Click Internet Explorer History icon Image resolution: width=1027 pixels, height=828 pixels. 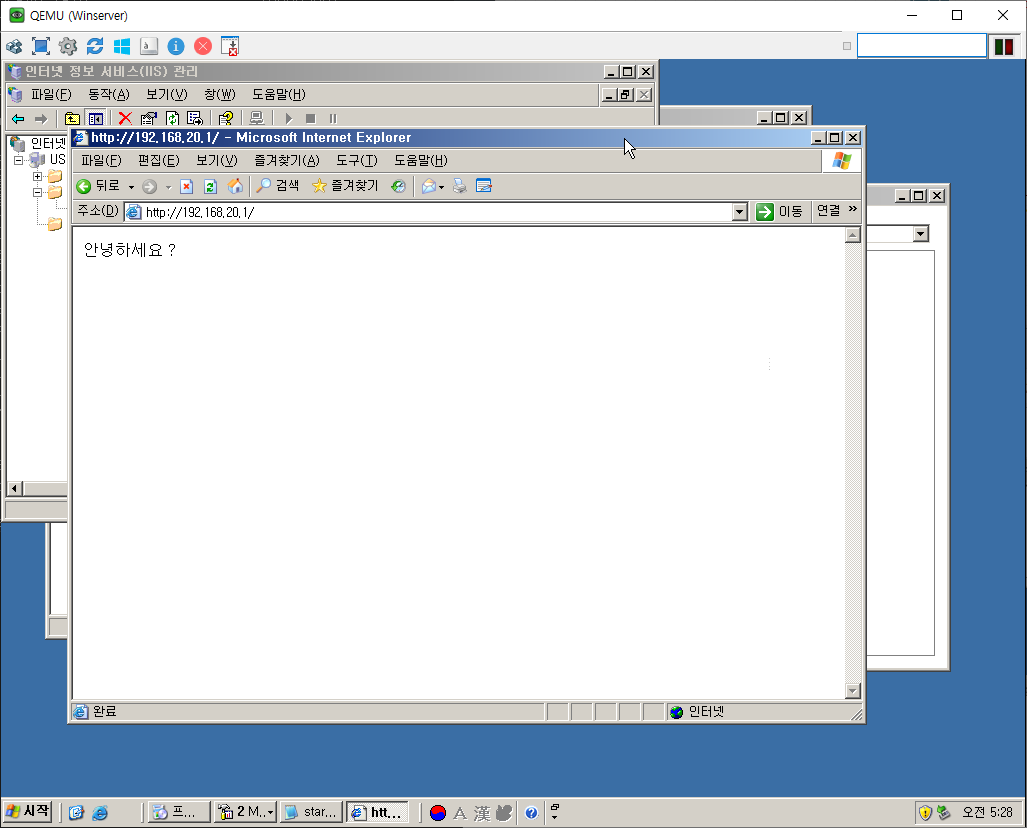[398, 187]
